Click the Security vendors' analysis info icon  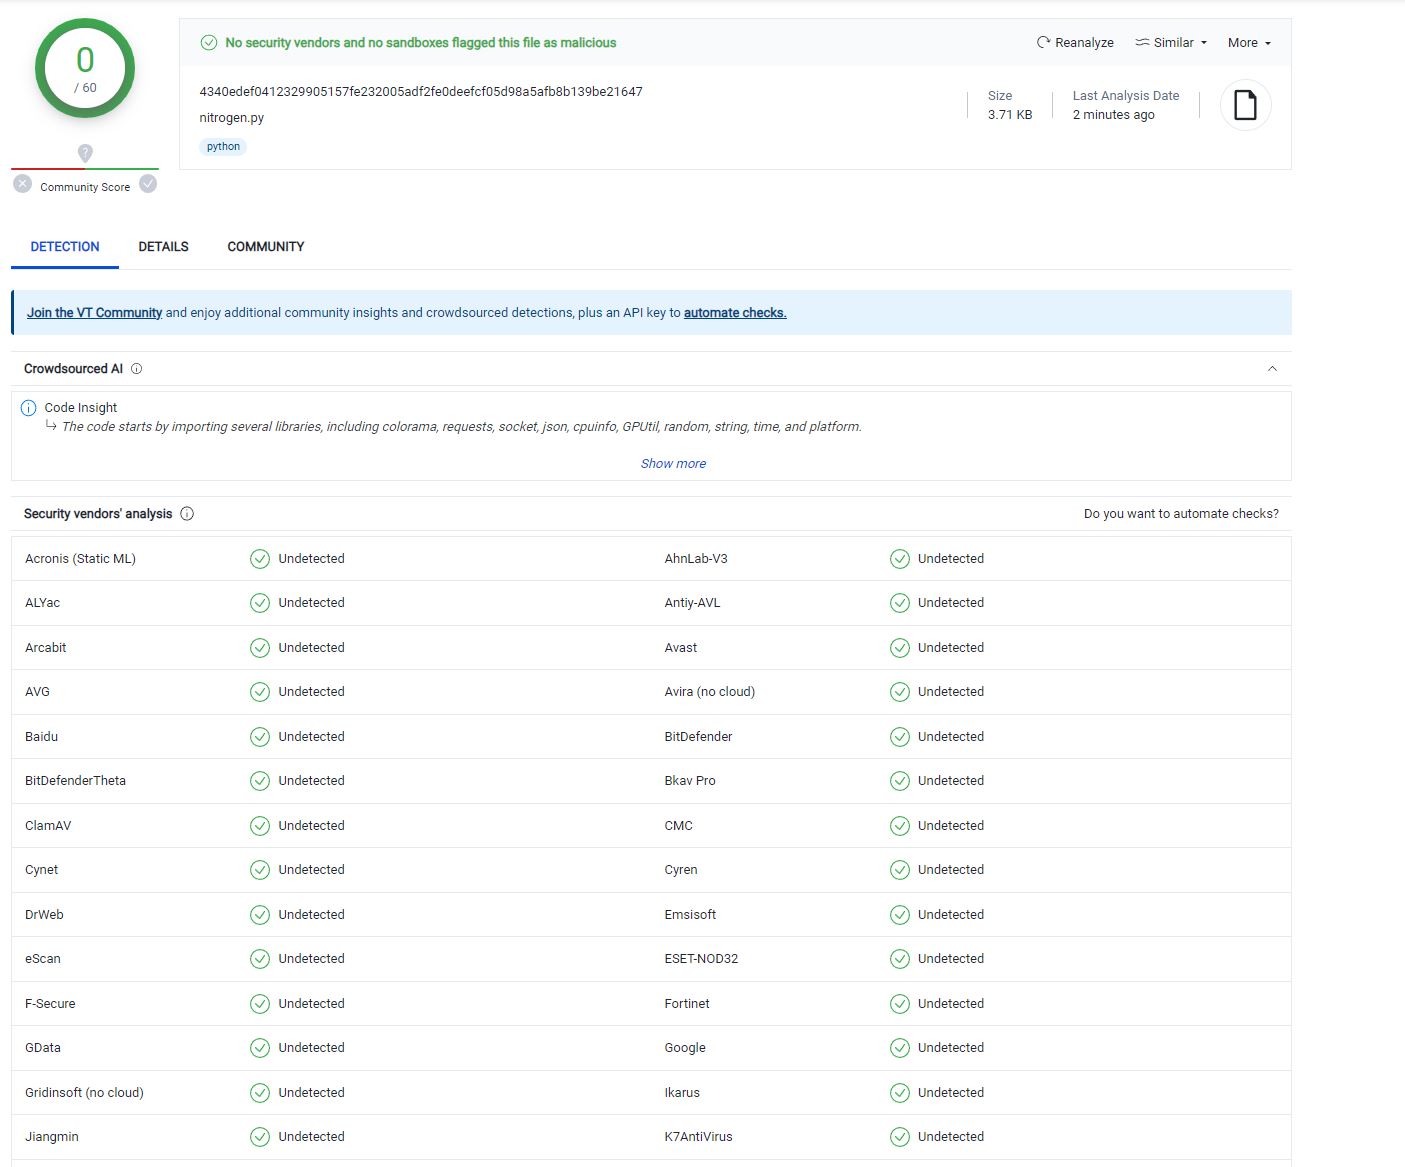(x=187, y=513)
